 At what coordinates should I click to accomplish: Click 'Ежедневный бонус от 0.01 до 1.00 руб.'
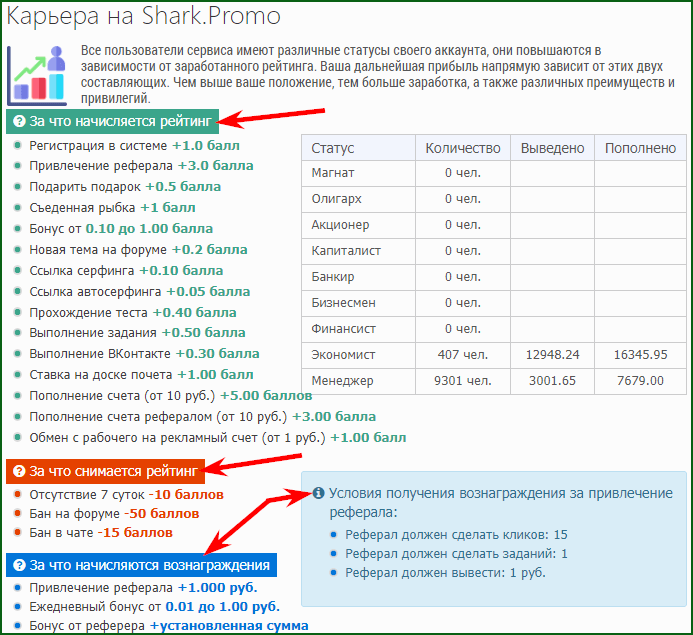(x=155, y=607)
